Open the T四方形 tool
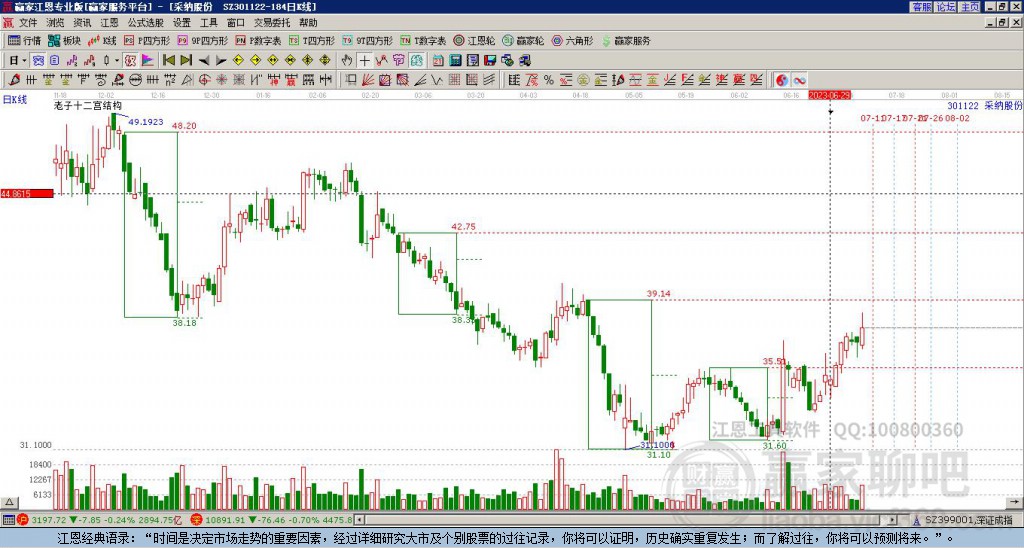 [312, 40]
